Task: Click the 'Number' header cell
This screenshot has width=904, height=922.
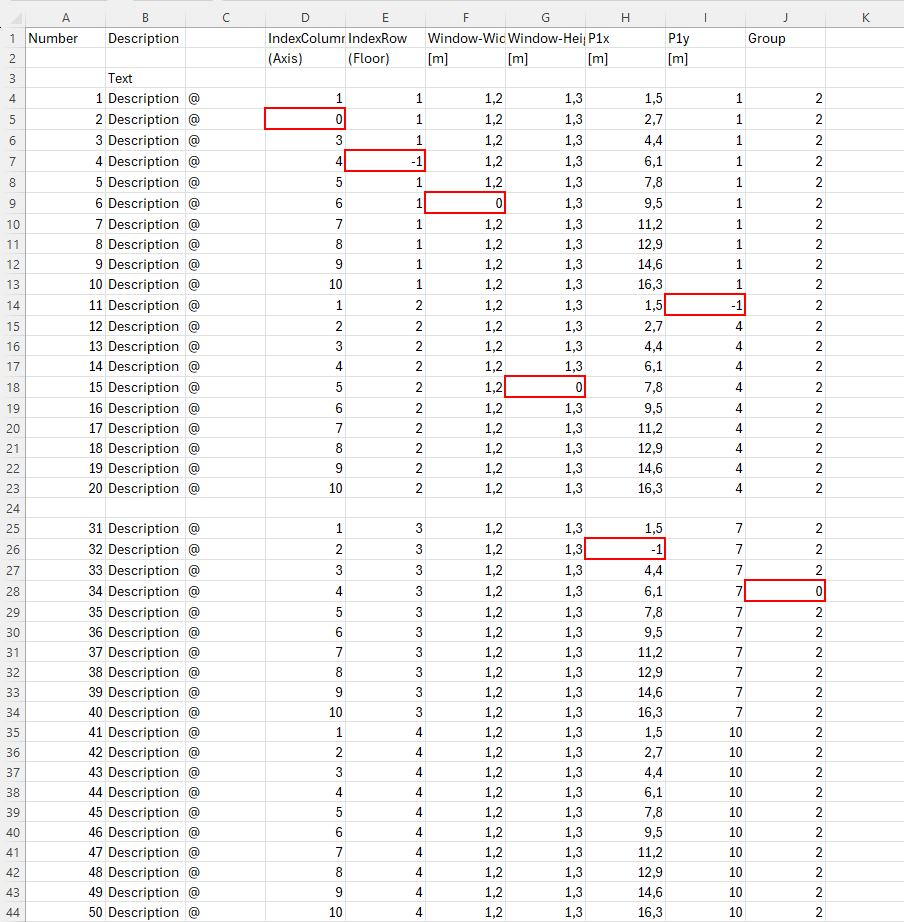Action: [65, 38]
